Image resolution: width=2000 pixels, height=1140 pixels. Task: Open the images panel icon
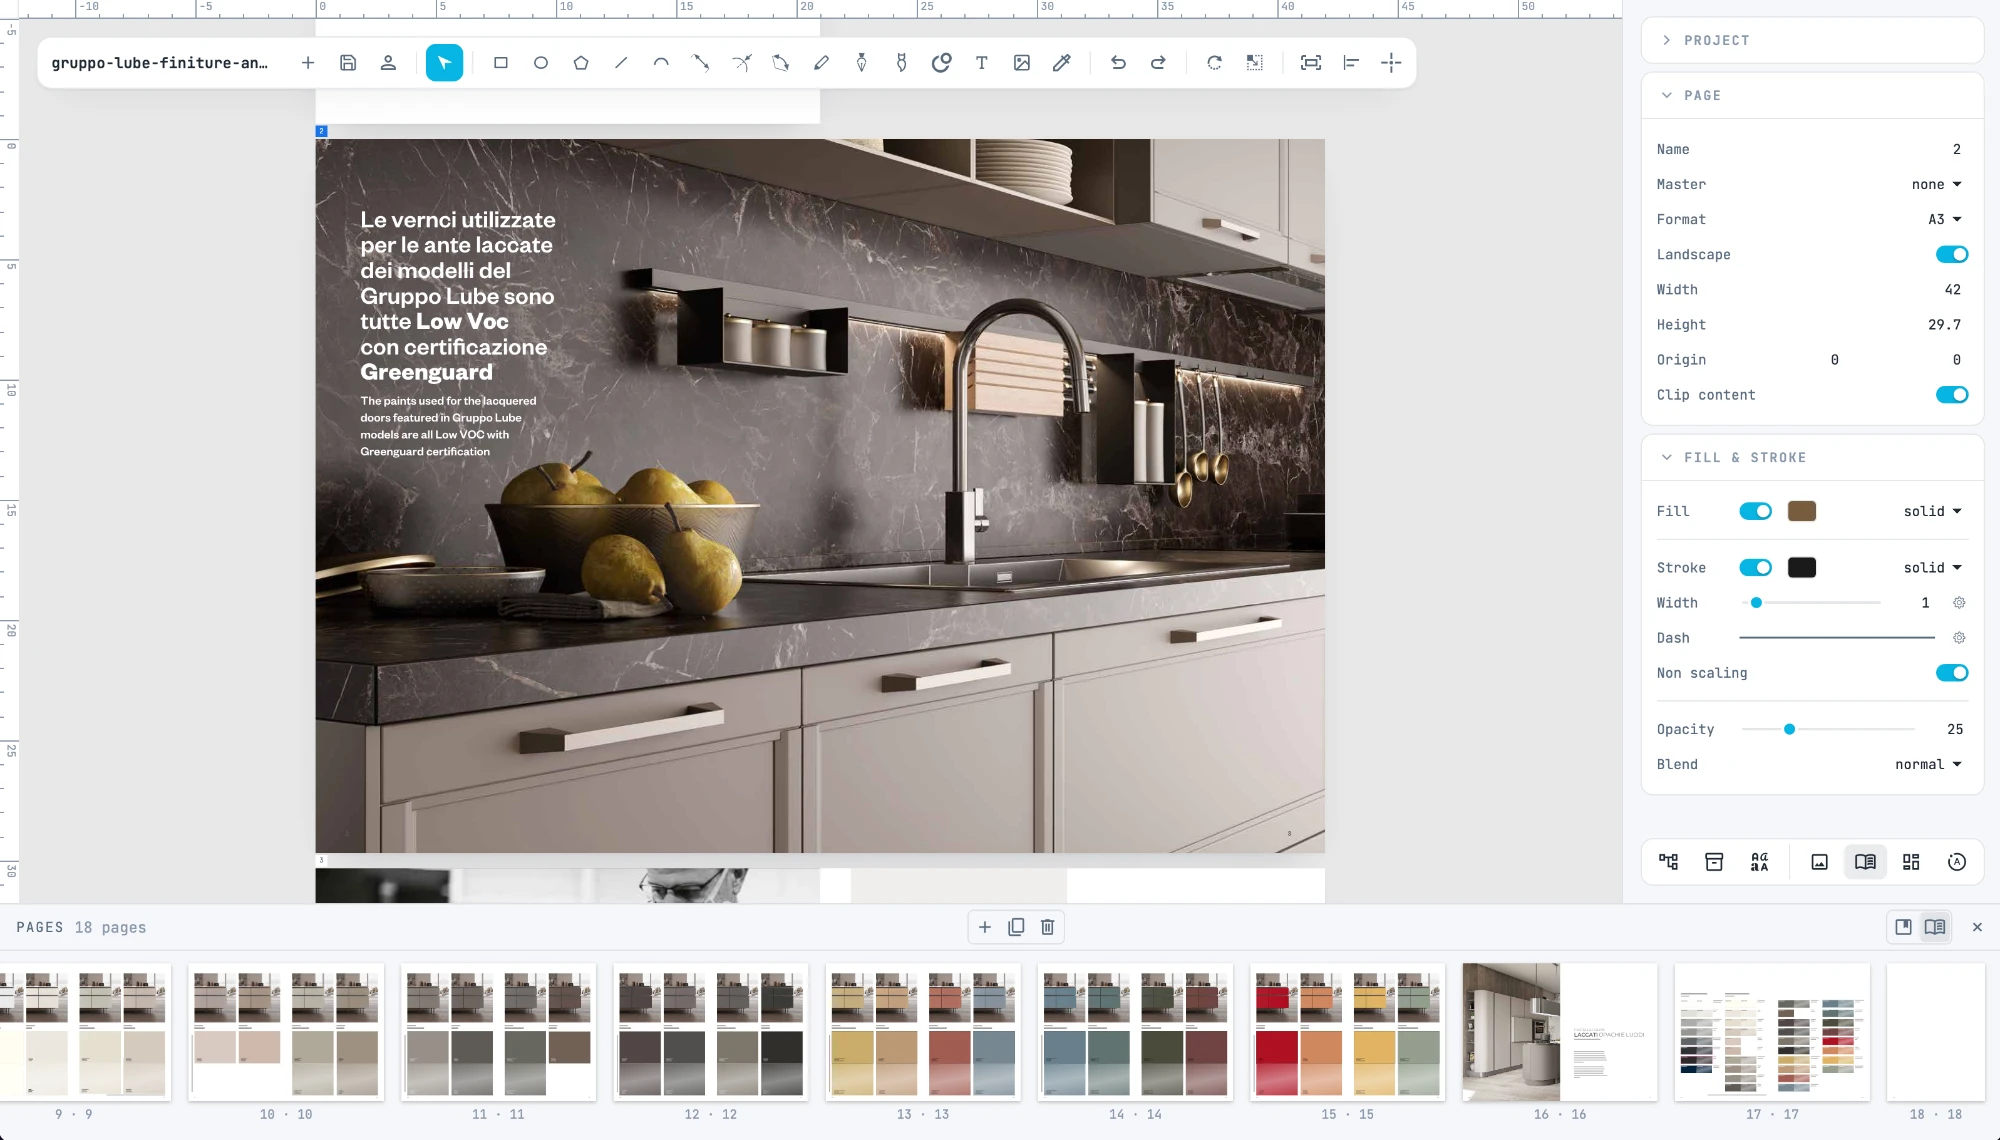click(x=1820, y=862)
